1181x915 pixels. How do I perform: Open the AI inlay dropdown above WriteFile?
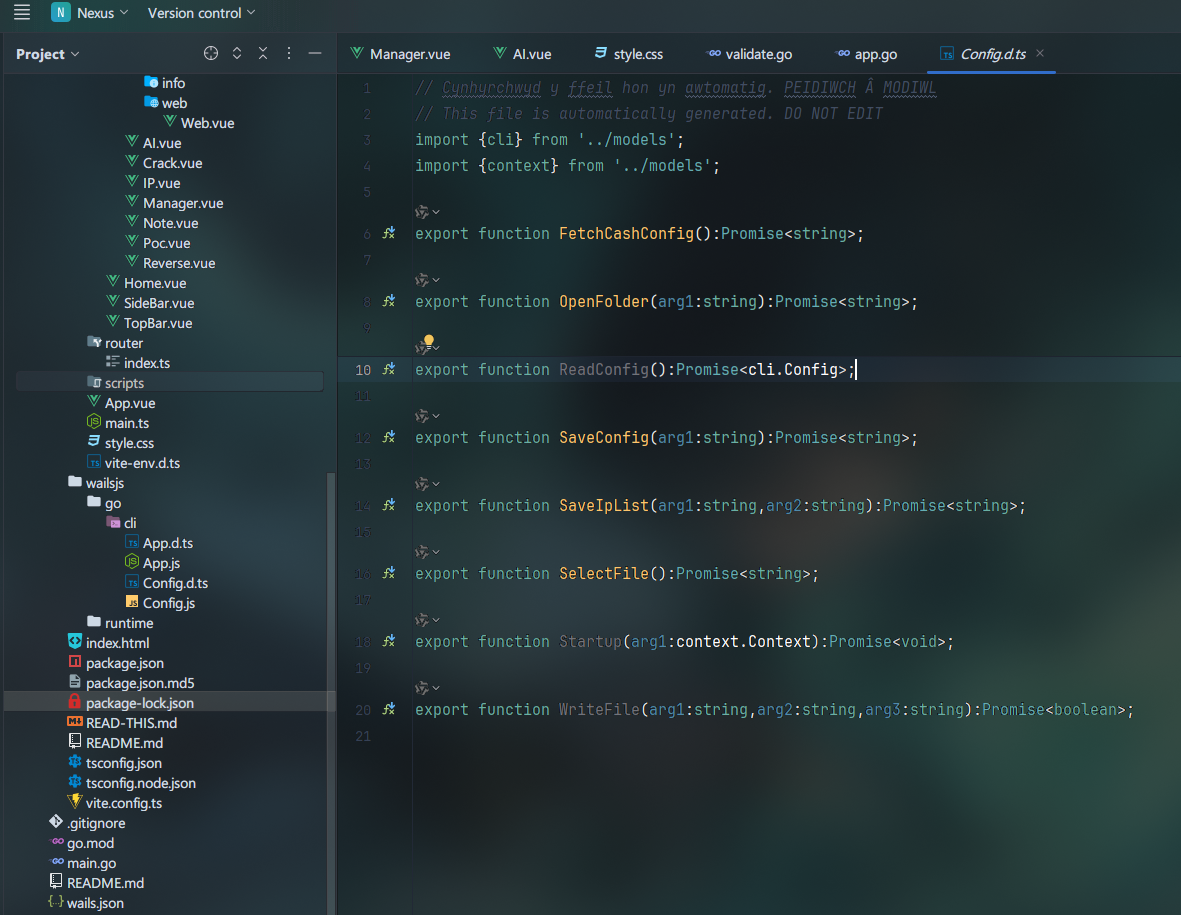427,688
